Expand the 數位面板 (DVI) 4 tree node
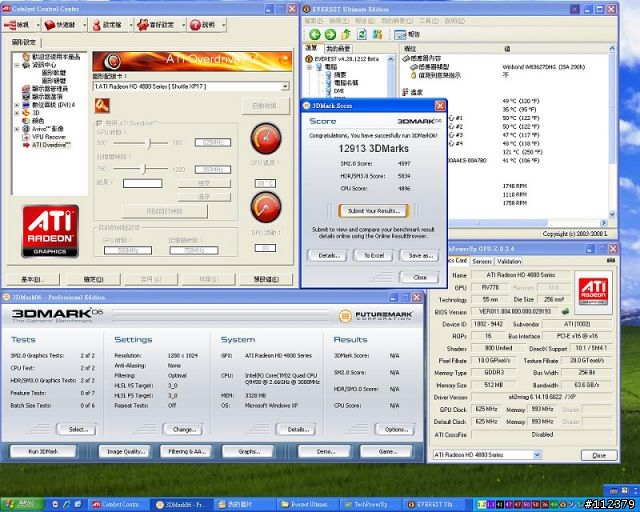 (17, 105)
